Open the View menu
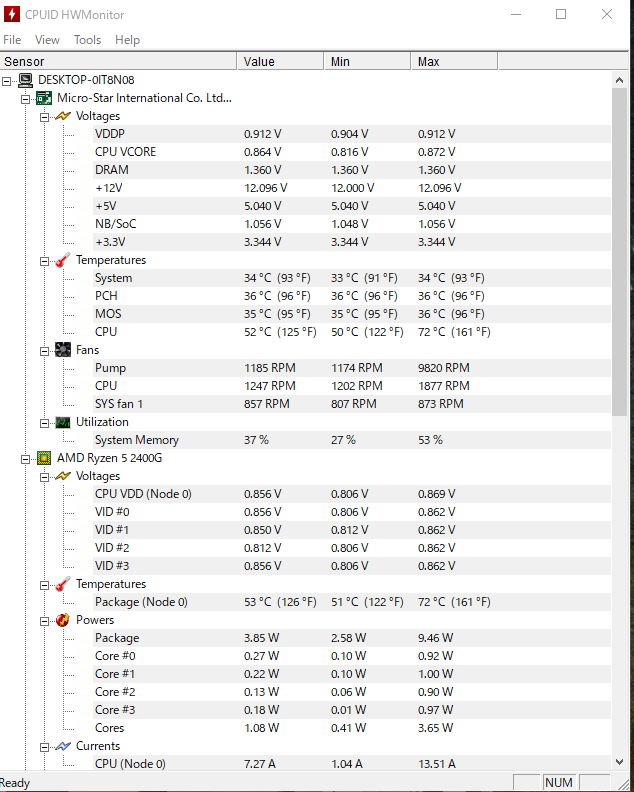Screen dimensions: 634x792 47,40
